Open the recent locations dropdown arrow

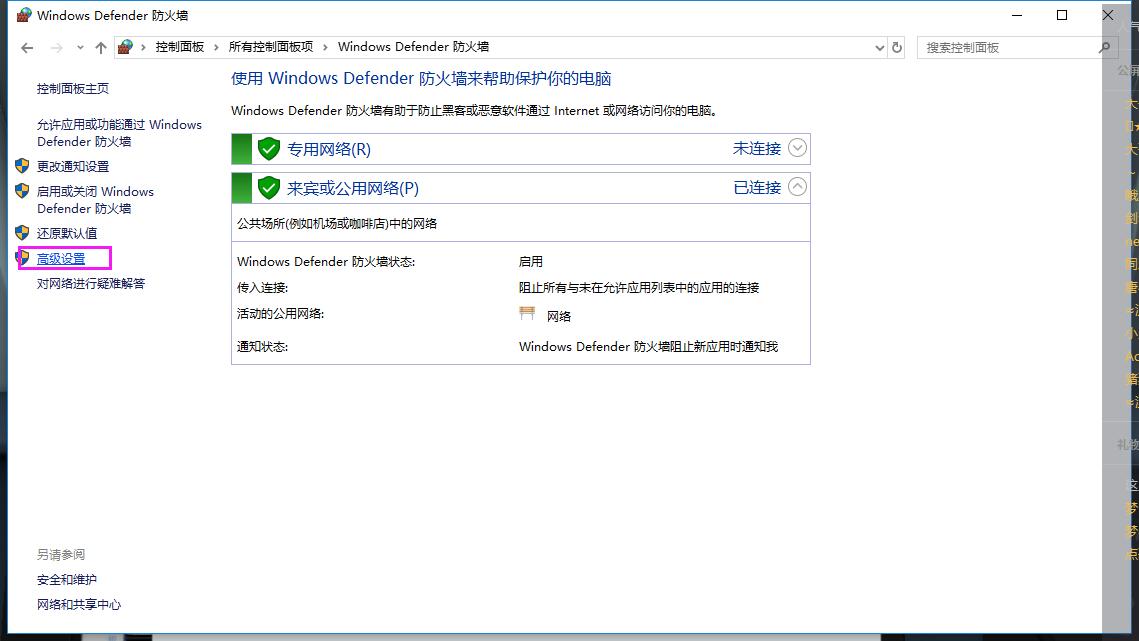click(80, 48)
